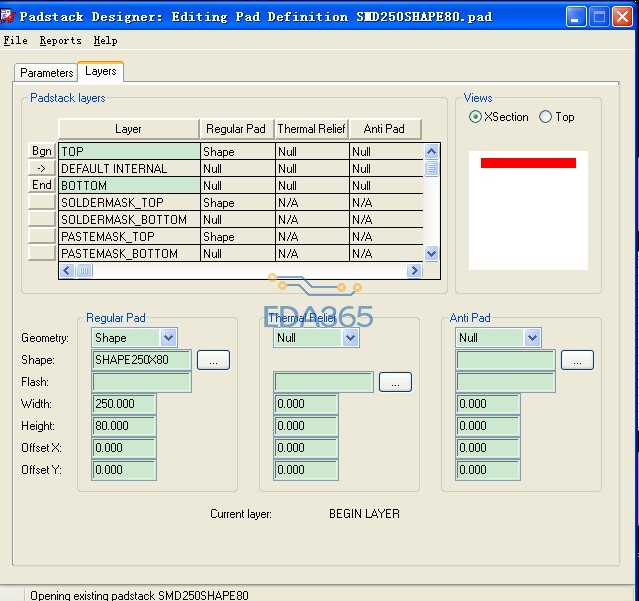
Task: Open the Regular Pad Geometry dropdown
Action: [x=168, y=338]
